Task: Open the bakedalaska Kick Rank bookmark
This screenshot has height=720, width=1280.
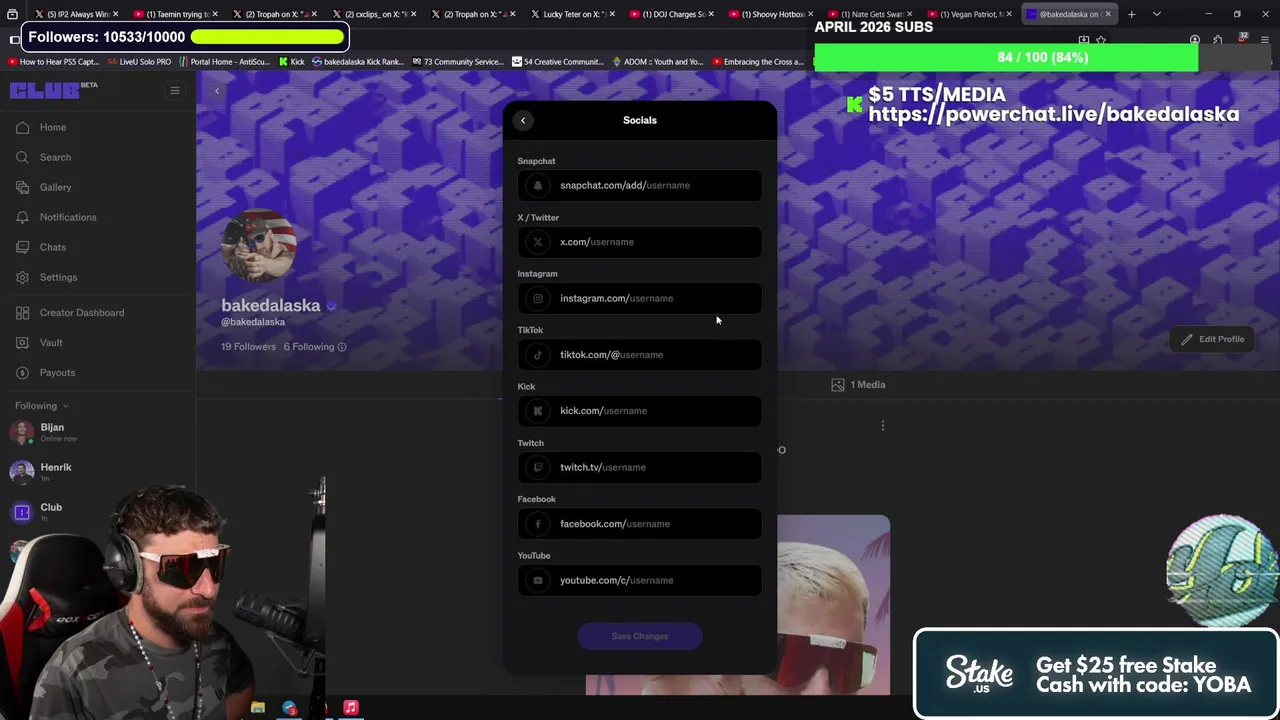Action: 357,62
